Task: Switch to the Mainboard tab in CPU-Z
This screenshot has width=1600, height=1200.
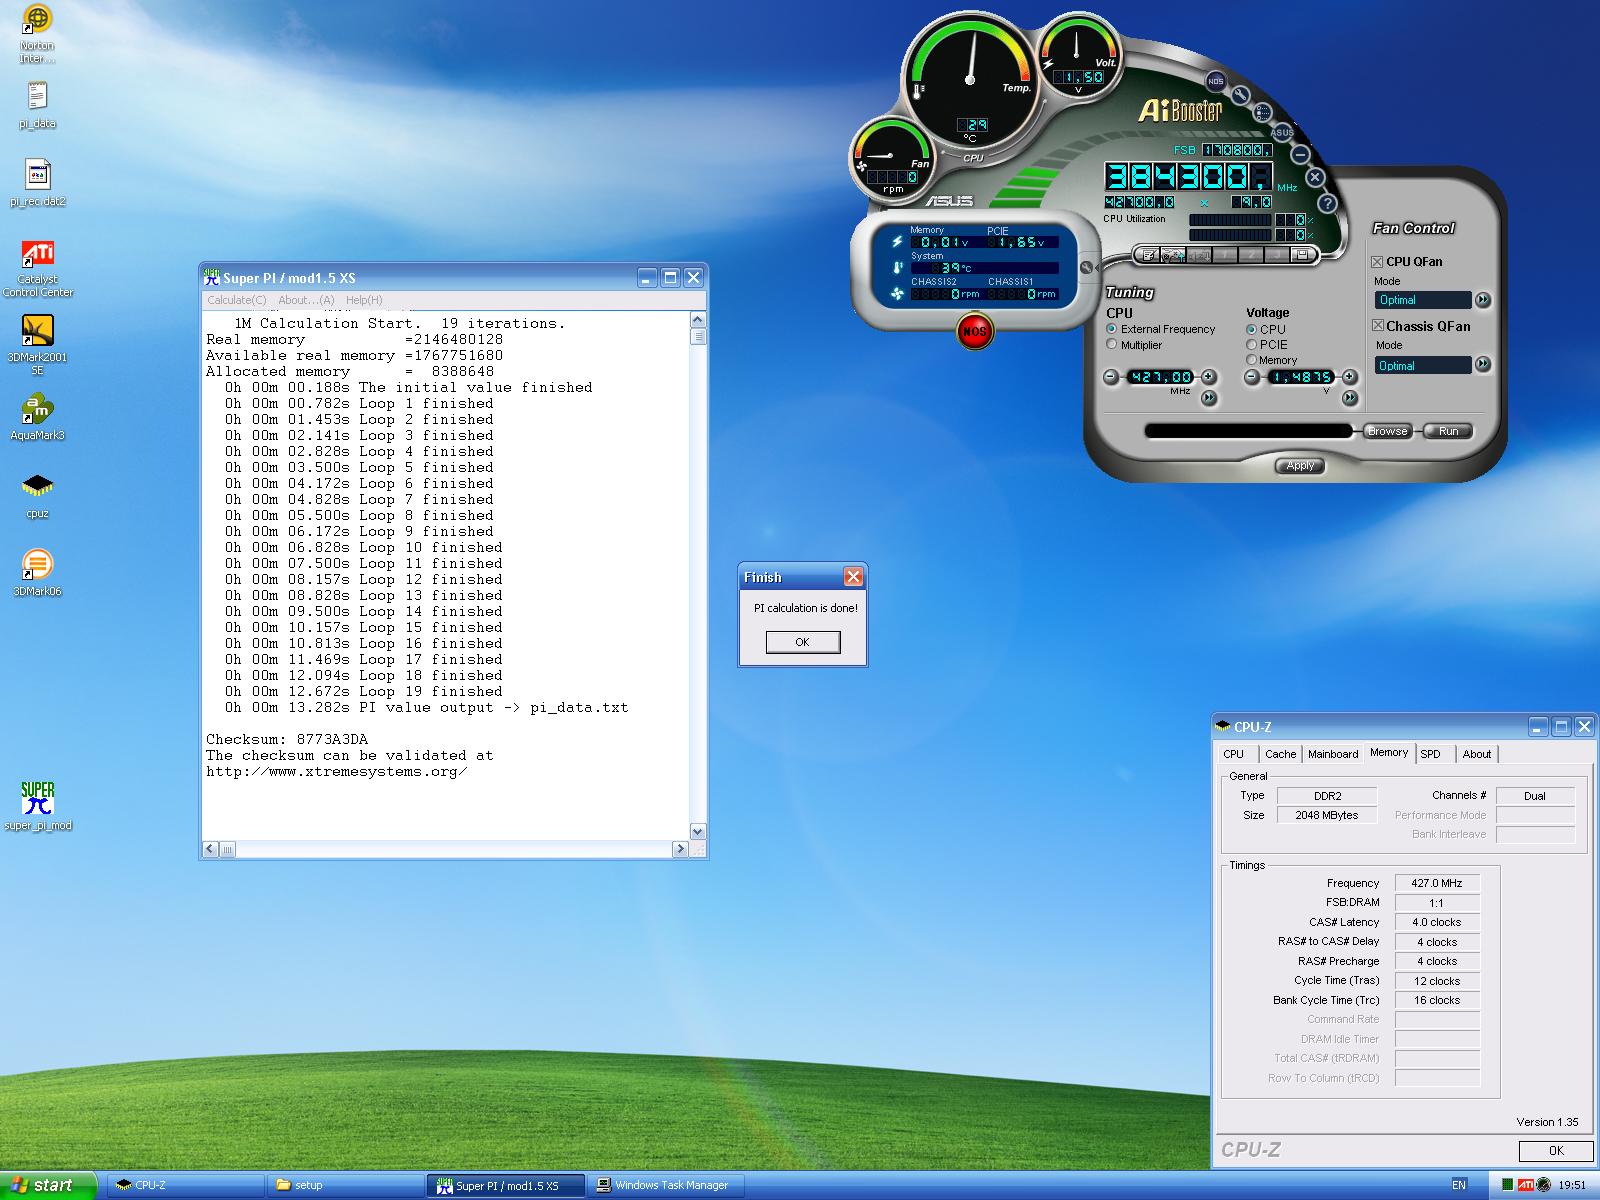Action: (1333, 754)
